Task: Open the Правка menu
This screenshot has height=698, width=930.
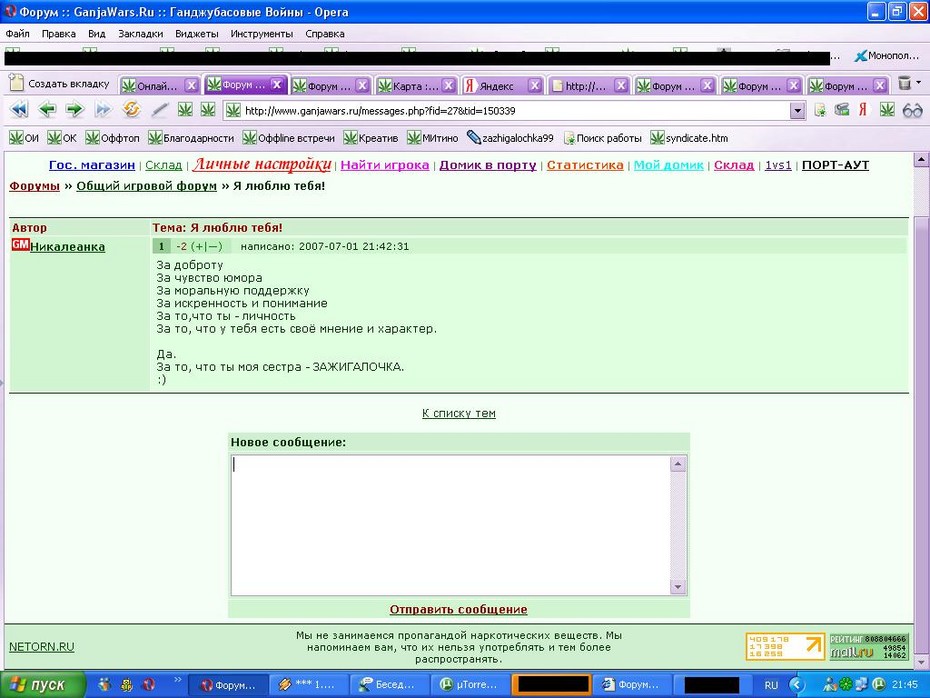Action: click(x=59, y=34)
